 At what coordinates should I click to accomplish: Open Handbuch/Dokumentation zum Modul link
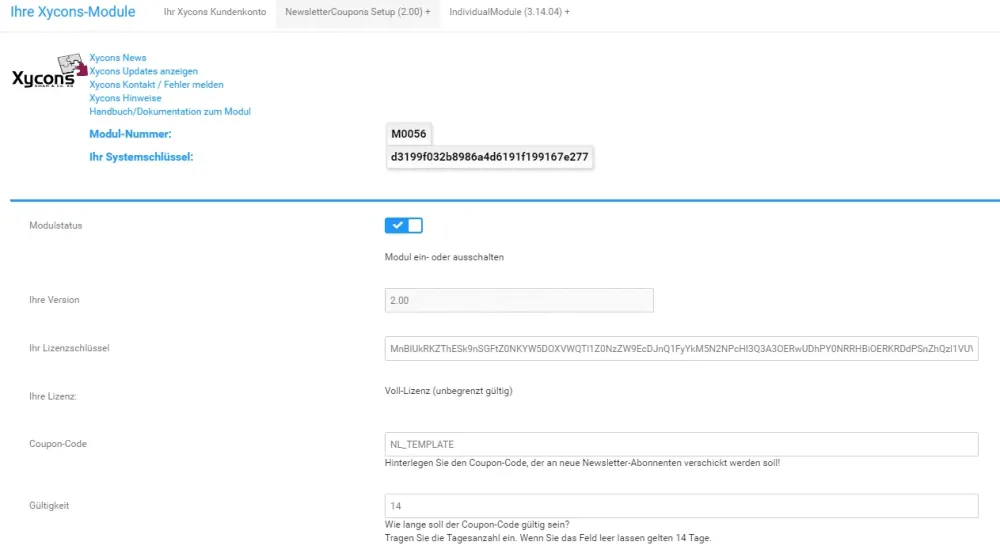pos(170,111)
